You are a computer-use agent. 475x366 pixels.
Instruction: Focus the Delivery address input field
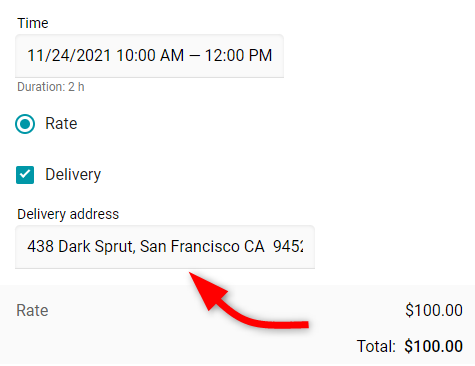point(165,247)
